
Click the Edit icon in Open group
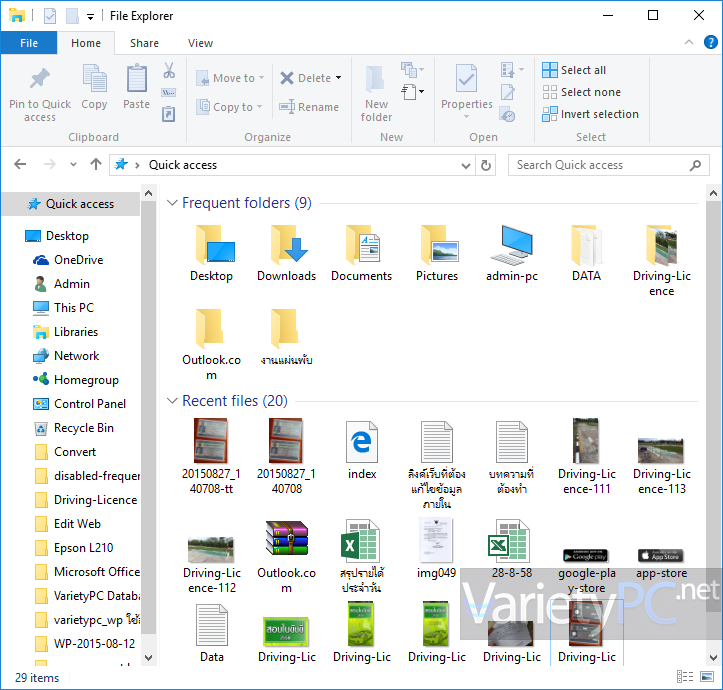tap(508, 92)
